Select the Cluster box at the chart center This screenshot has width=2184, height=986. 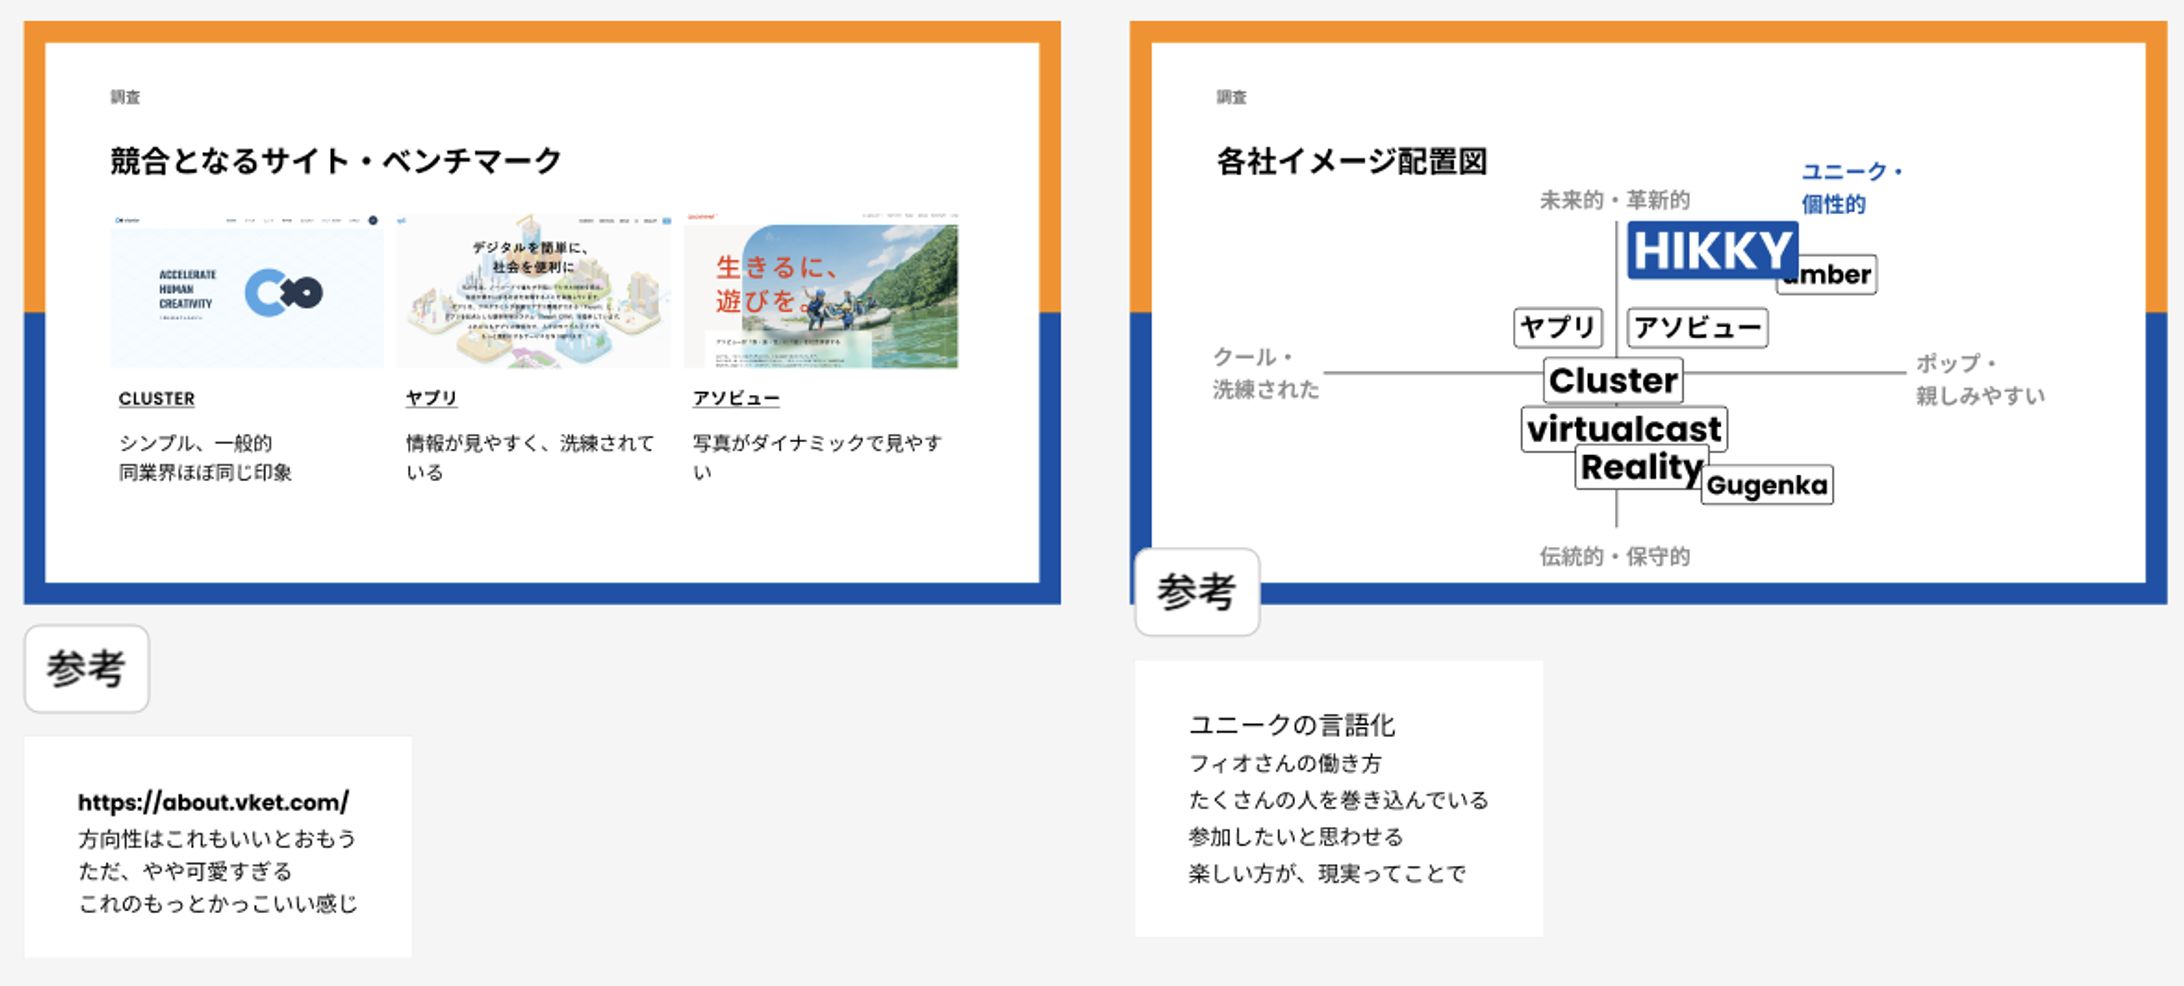1613,380
